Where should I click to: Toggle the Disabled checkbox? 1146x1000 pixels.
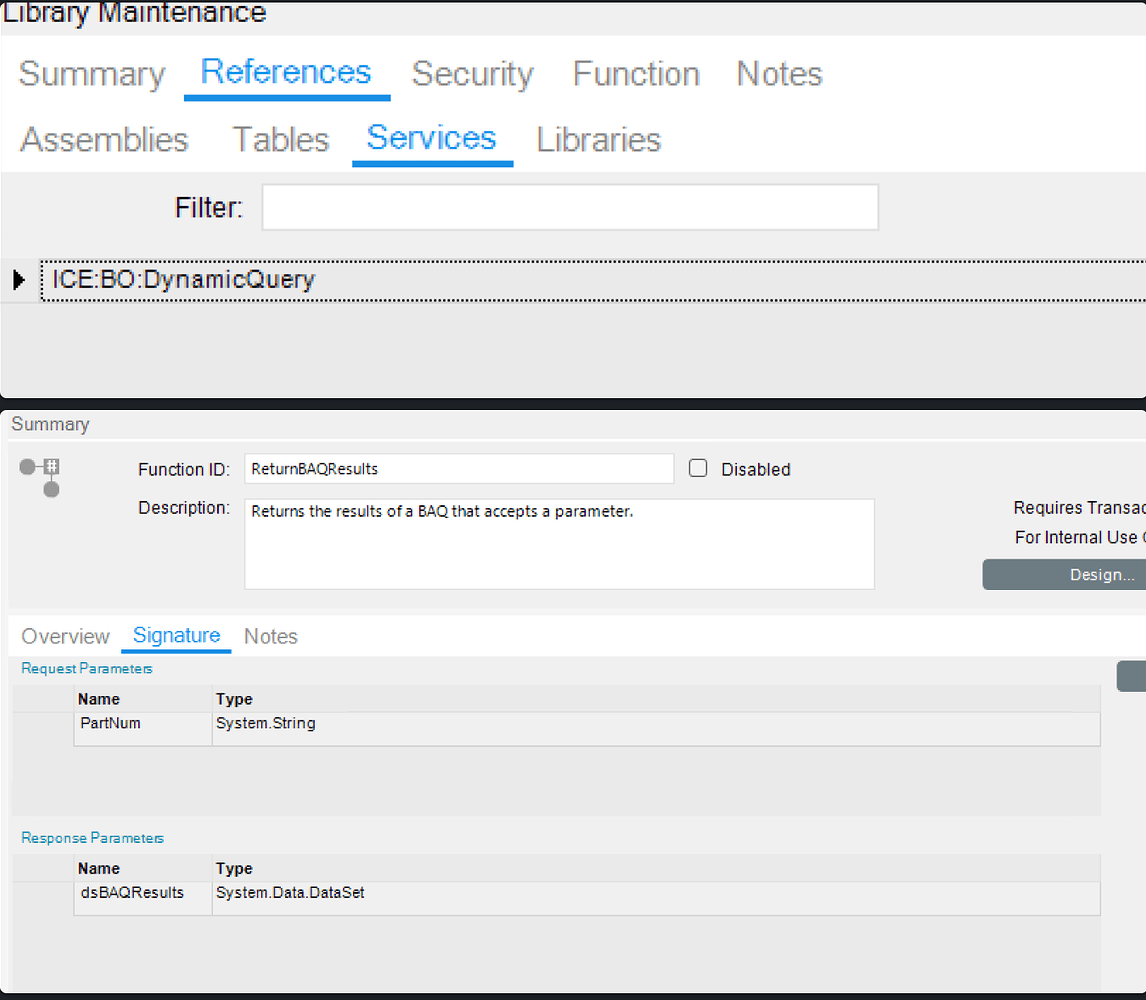[697, 469]
